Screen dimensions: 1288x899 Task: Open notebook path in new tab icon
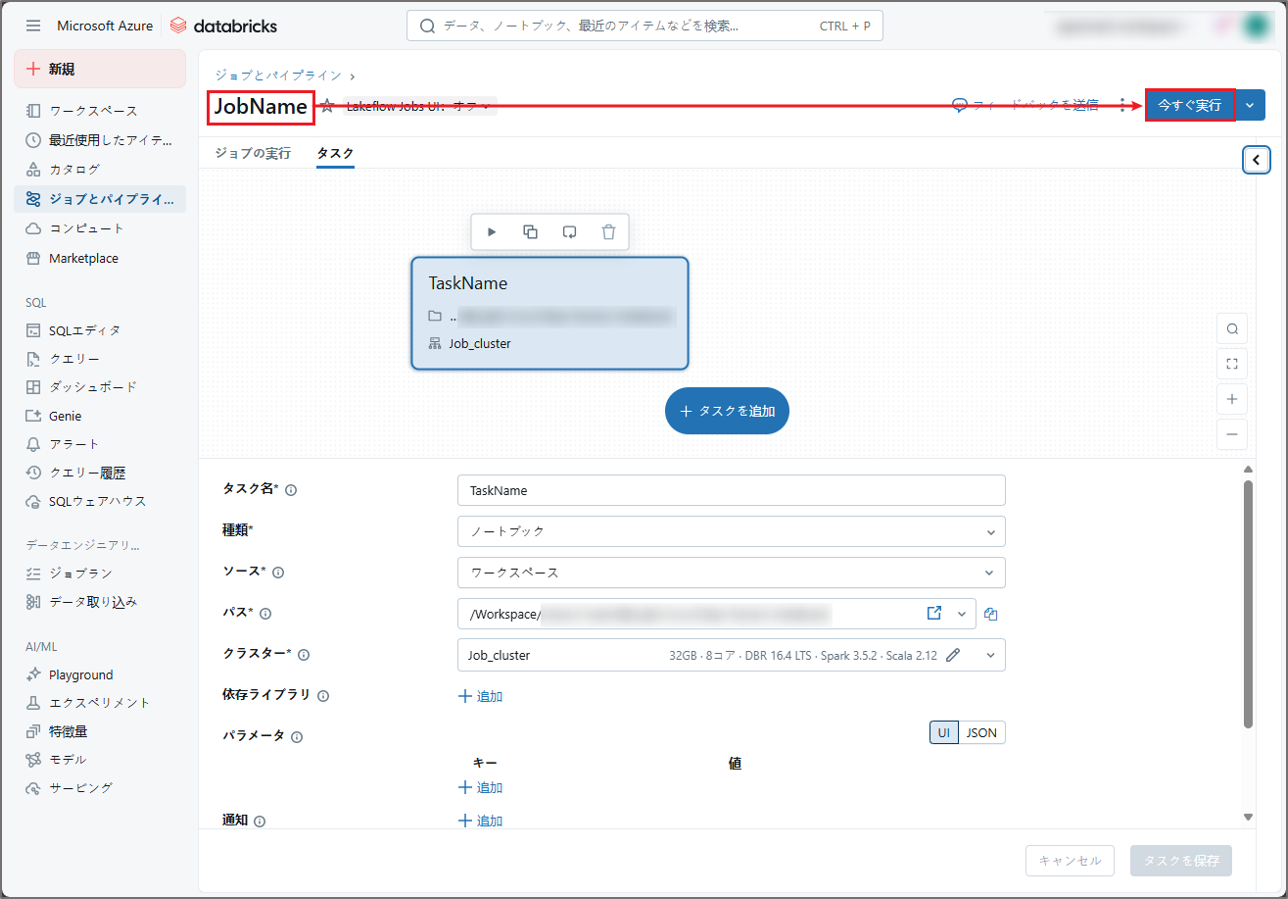pyautogui.click(x=935, y=613)
